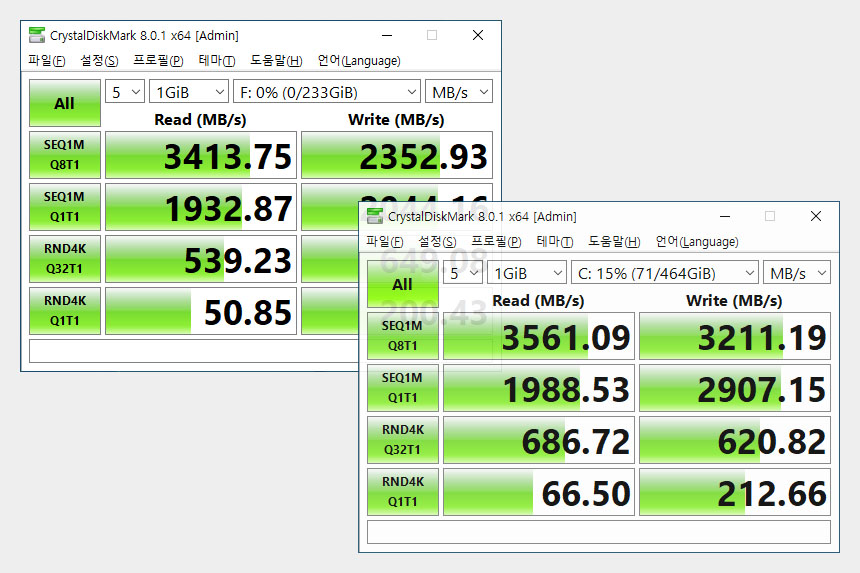The height and width of the screenshot is (573, 860).
Task: Open drive selector showing C: 15% (71/464GiB)
Action: (665, 273)
